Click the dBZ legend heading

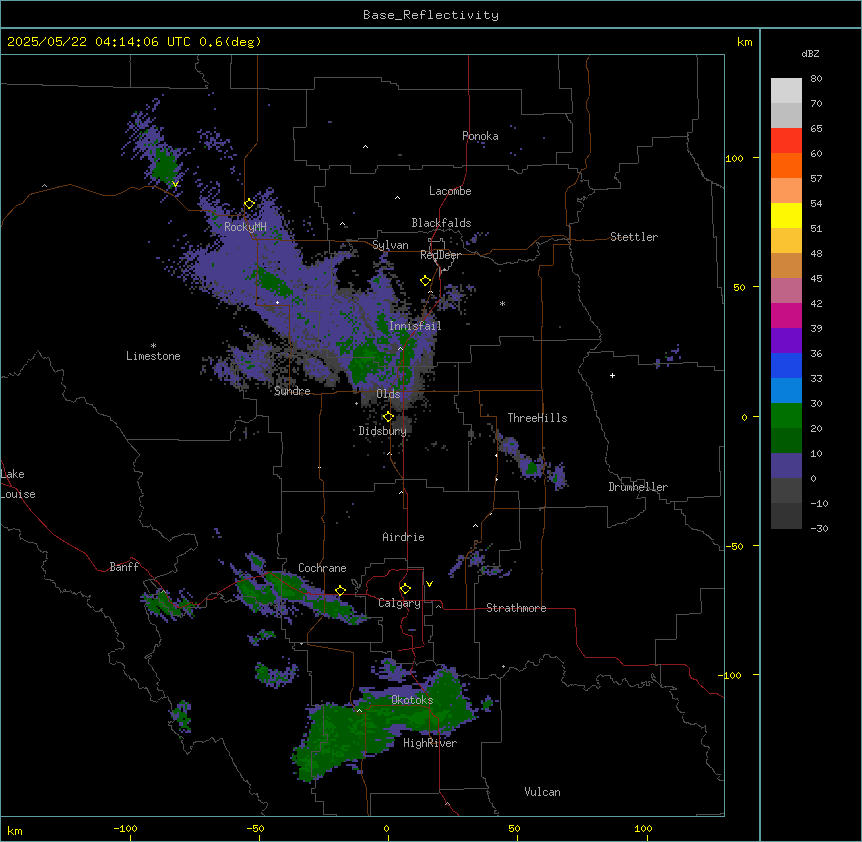pyautogui.click(x=810, y=53)
